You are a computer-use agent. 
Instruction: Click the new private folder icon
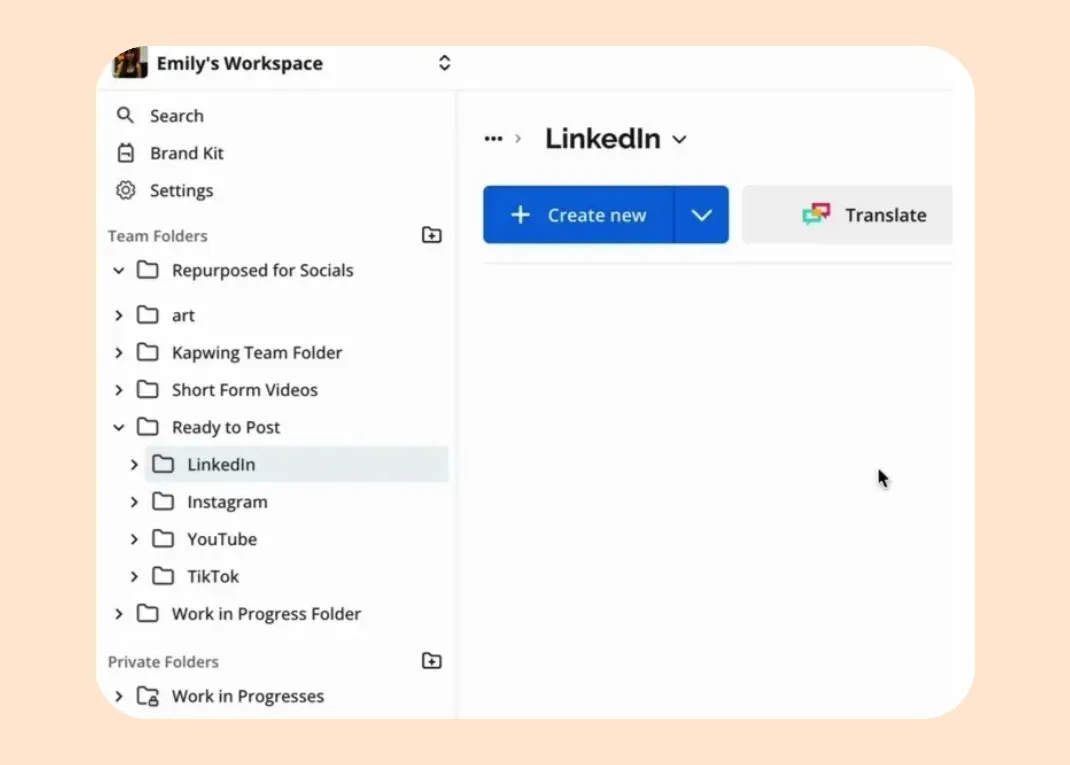(x=431, y=661)
